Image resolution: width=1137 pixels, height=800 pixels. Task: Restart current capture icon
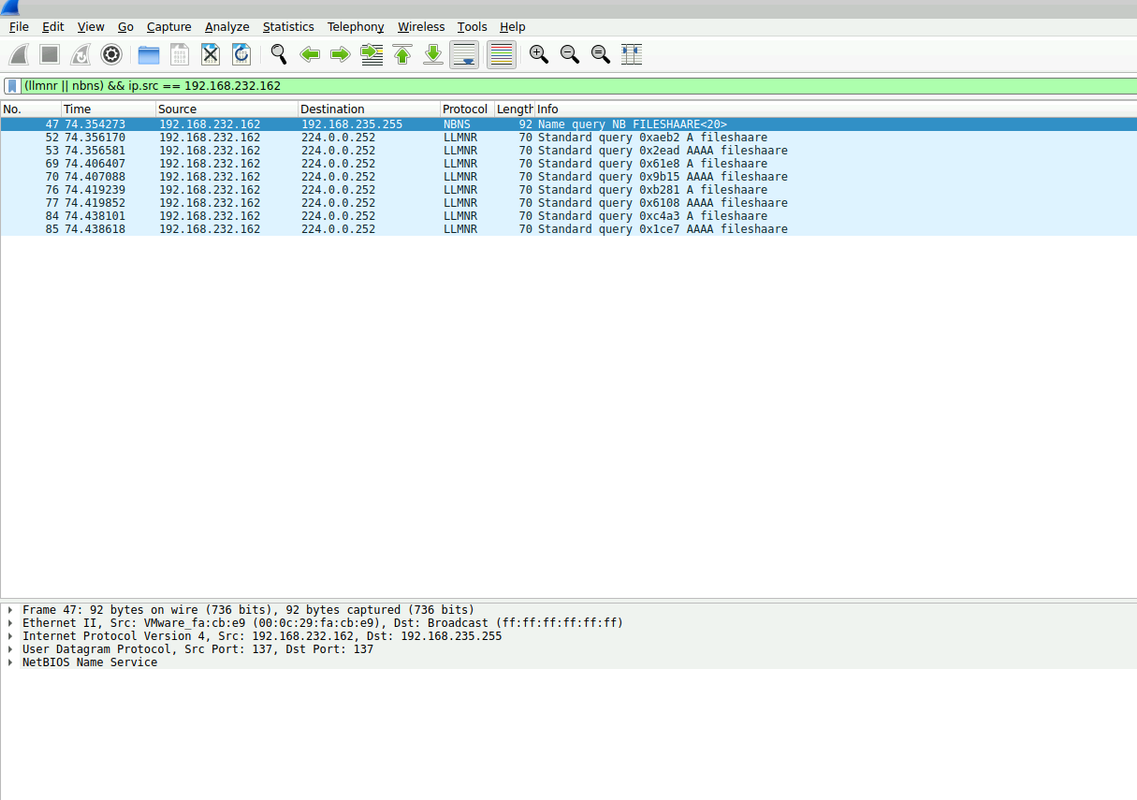[x=80, y=54]
